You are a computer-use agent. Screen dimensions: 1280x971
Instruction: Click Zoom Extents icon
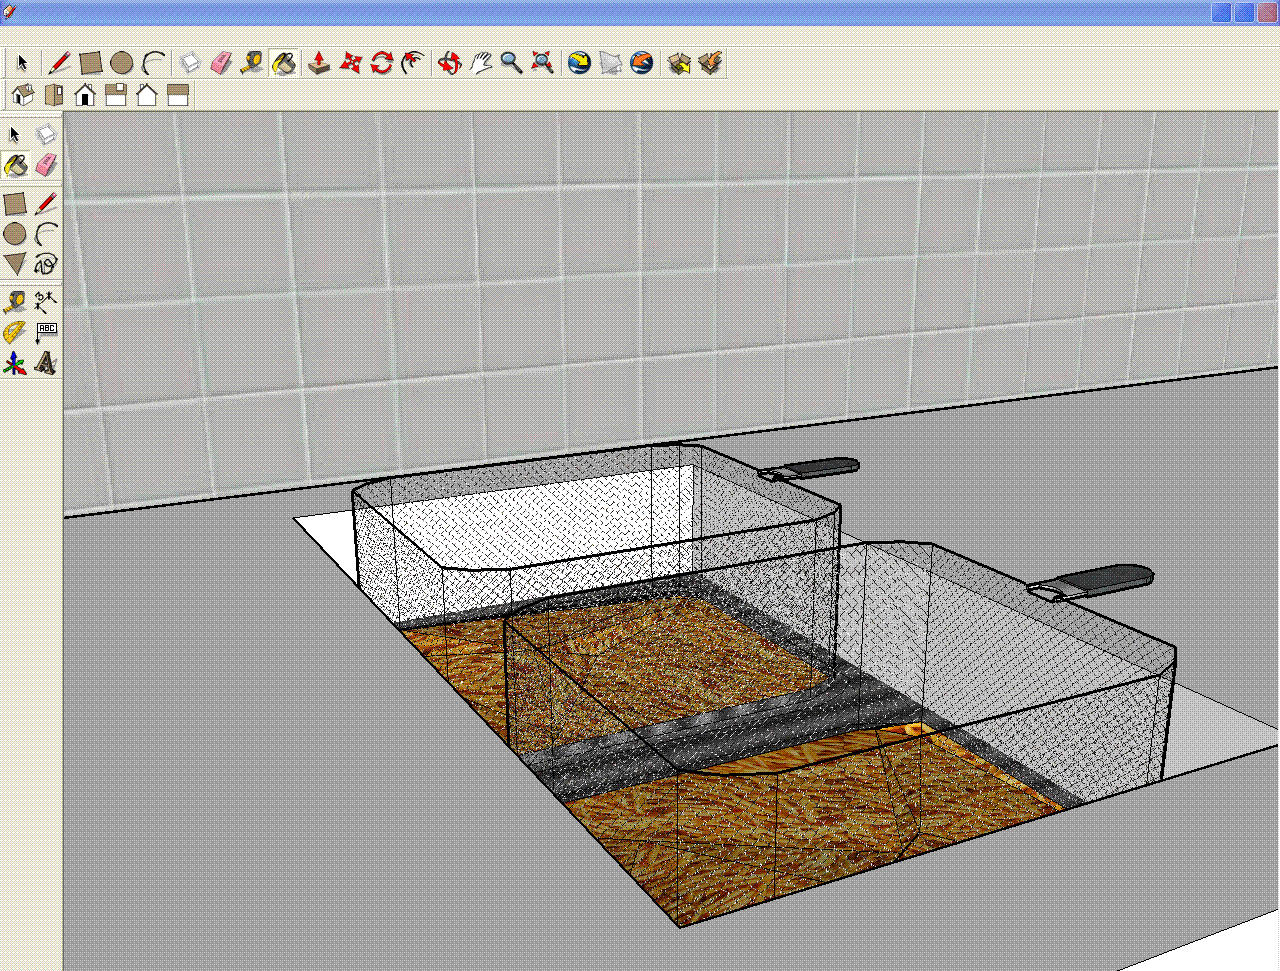[542, 63]
